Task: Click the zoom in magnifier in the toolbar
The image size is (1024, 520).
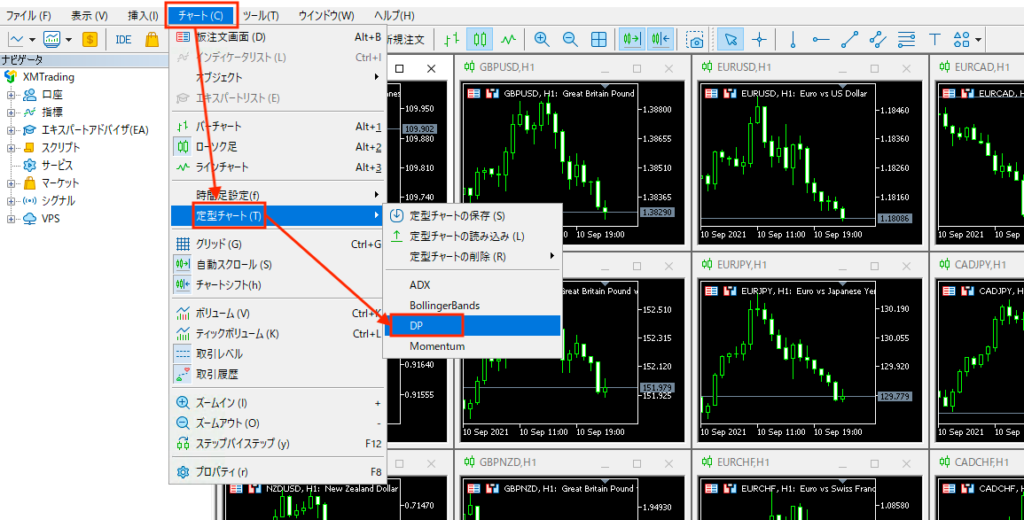Action: click(x=542, y=40)
